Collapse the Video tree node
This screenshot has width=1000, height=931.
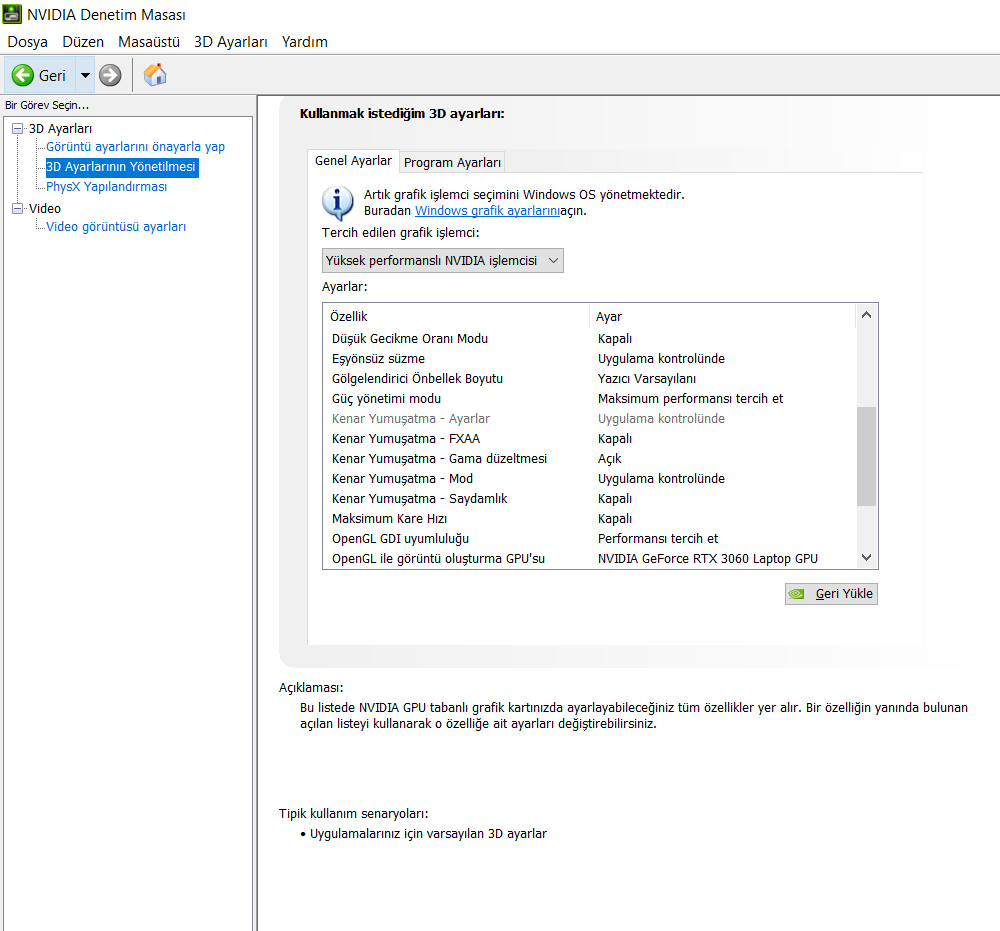coord(18,208)
